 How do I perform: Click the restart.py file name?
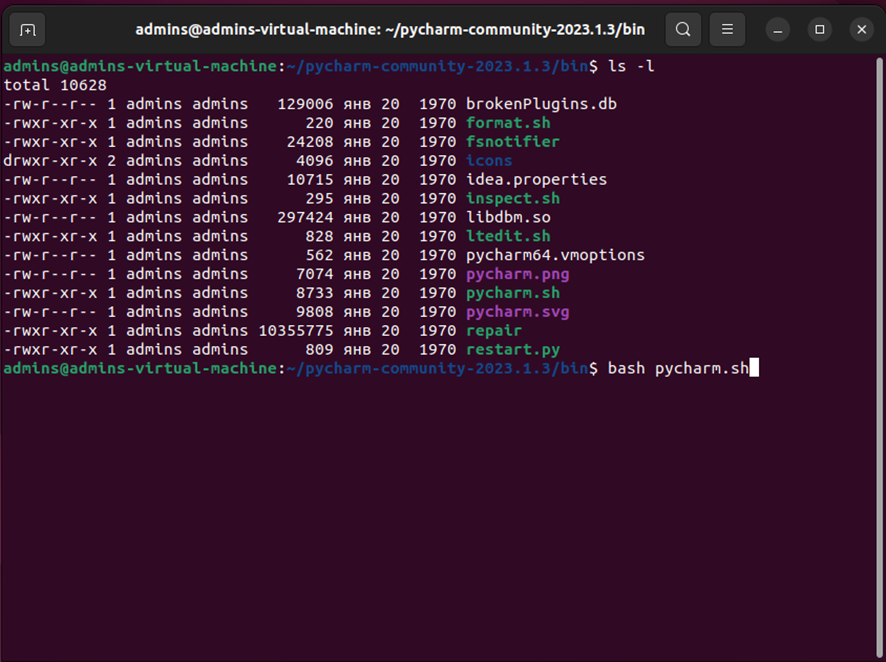pyautogui.click(x=513, y=350)
